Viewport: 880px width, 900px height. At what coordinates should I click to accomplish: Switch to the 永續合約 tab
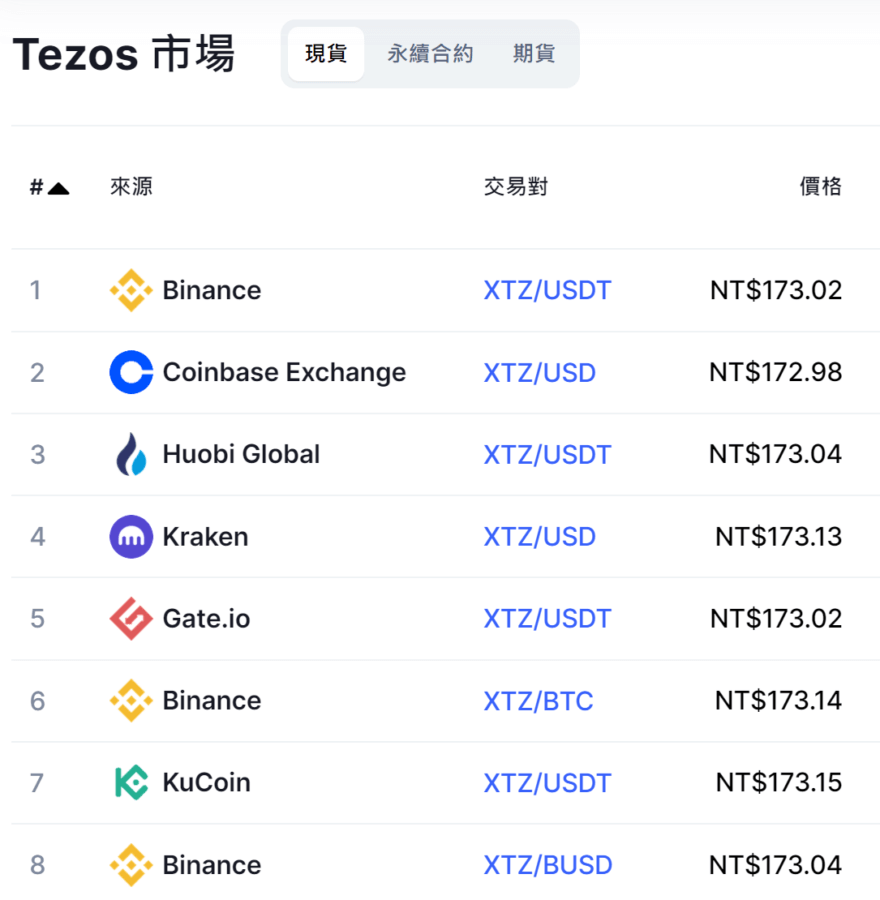[430, 54]
